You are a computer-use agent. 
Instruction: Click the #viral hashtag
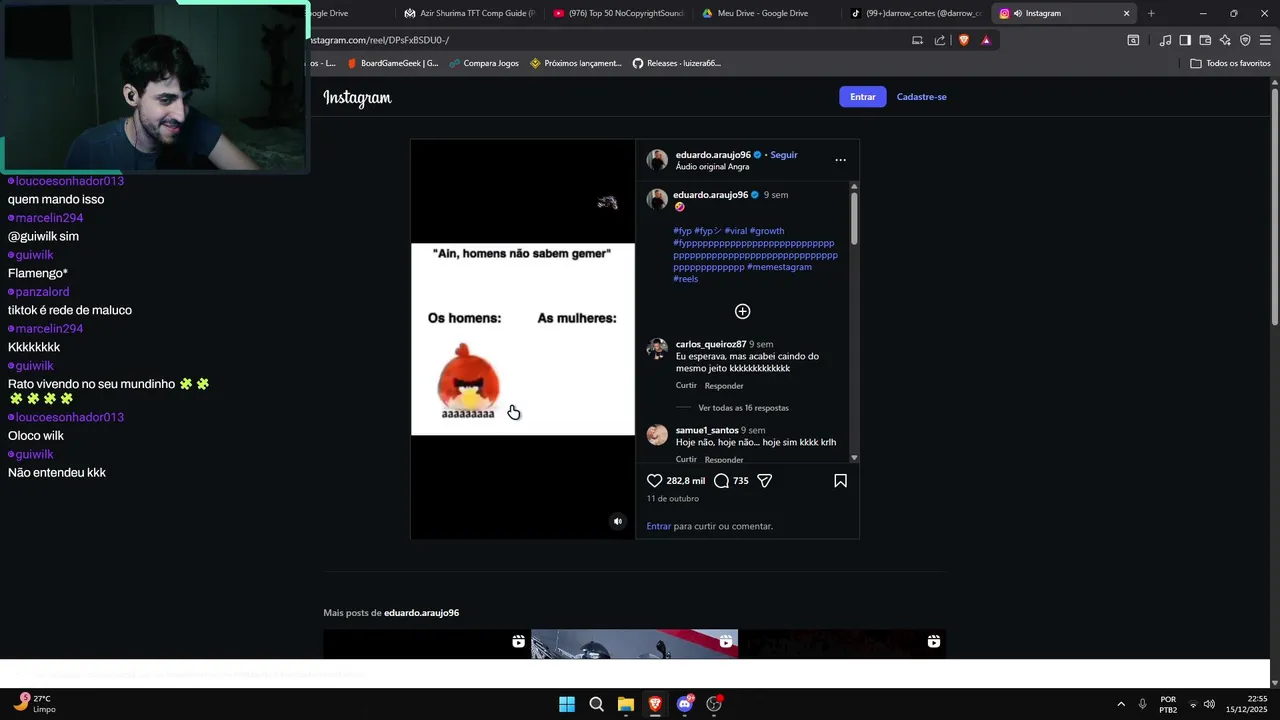click(735, 231)
